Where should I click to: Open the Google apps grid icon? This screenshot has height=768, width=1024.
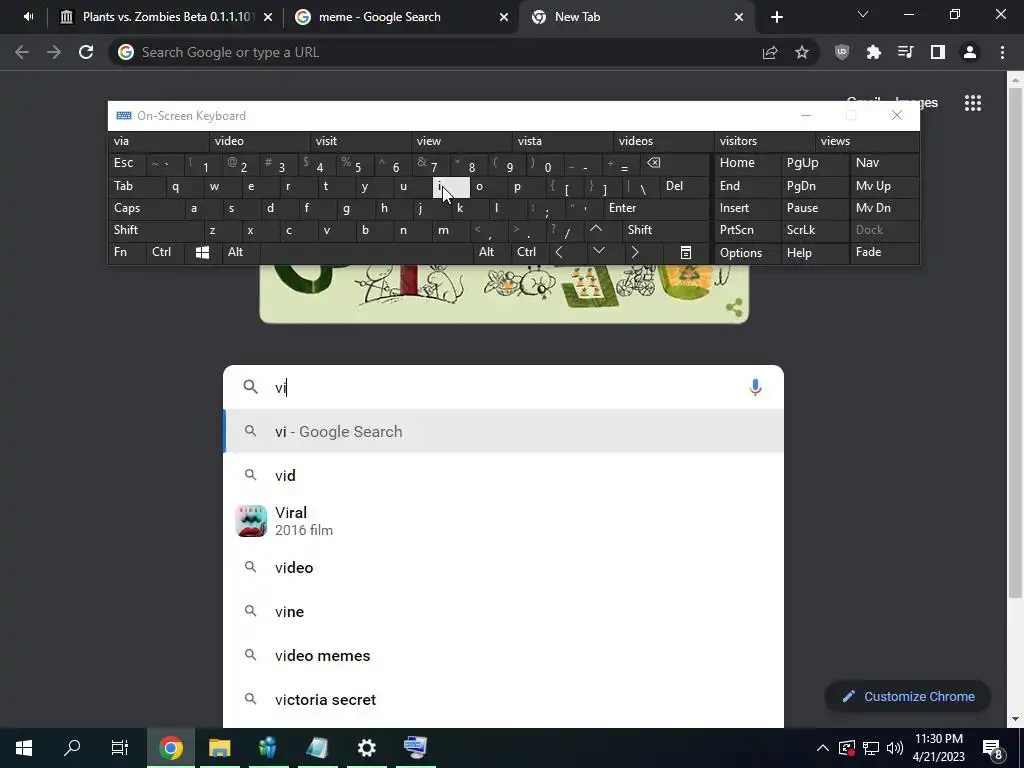pos(973,103)
